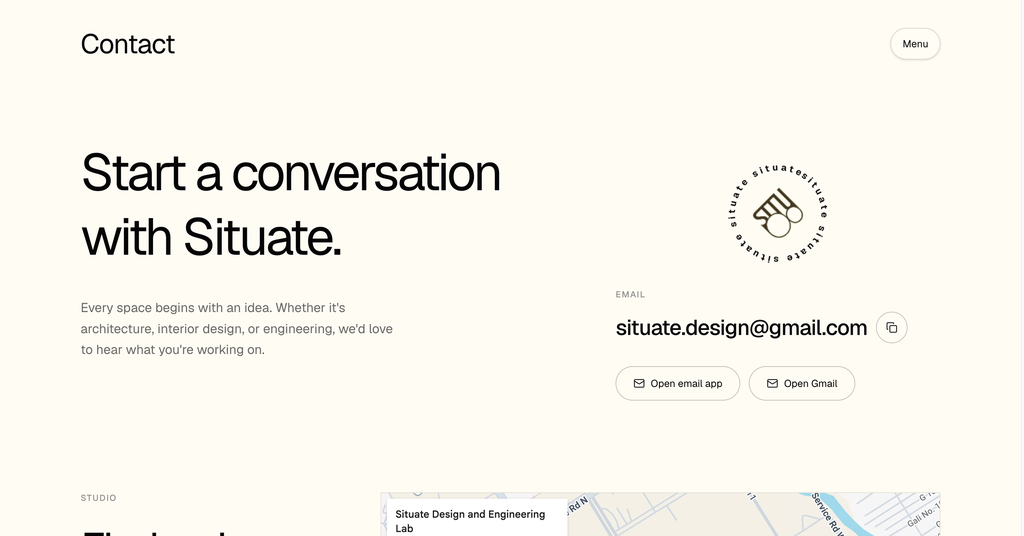This screenshot has width=1024, height=536.
Task: Click the Open Gmail button
Action: tap(801, 383)
